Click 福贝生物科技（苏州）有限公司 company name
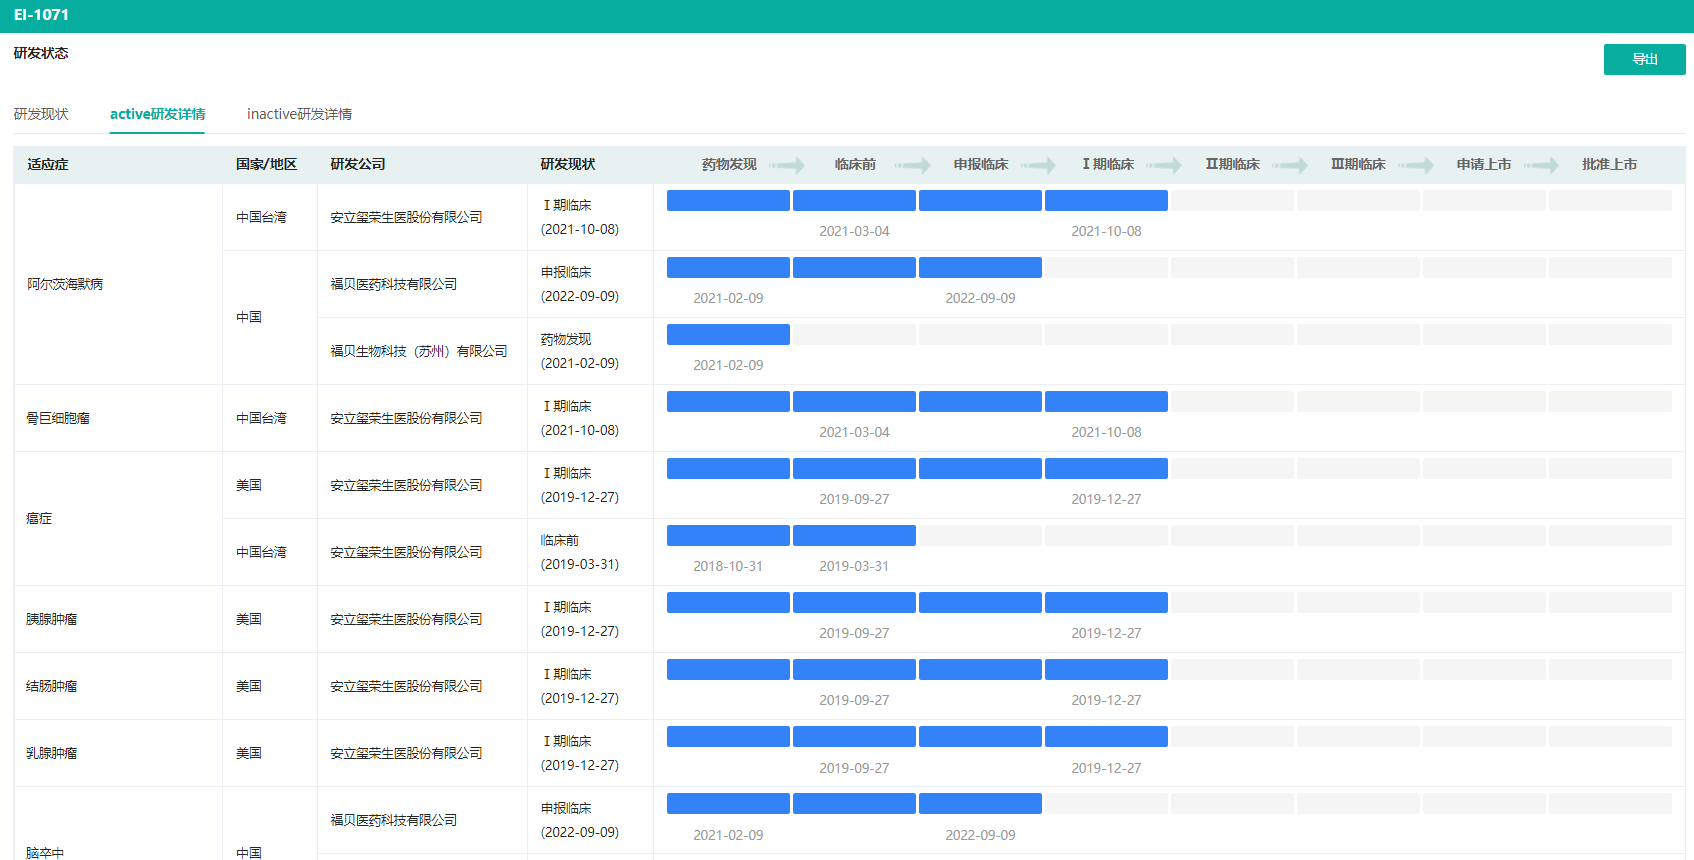 click(419, 351)
